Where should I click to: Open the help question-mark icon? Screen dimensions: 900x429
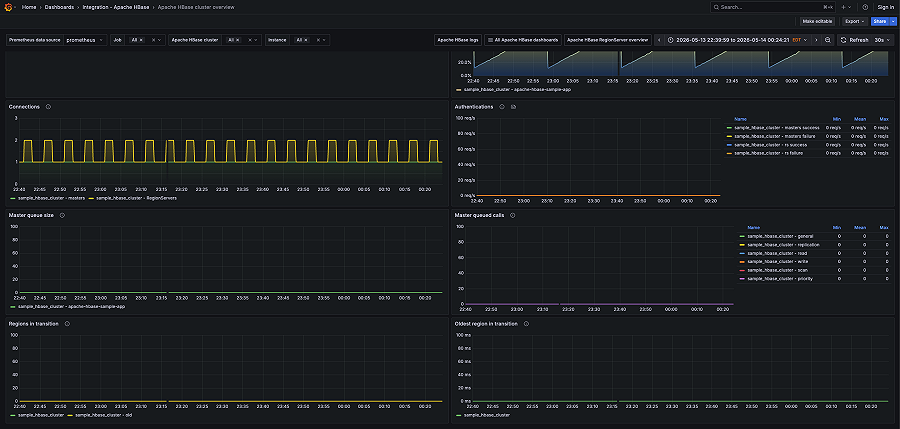(865, 7)
